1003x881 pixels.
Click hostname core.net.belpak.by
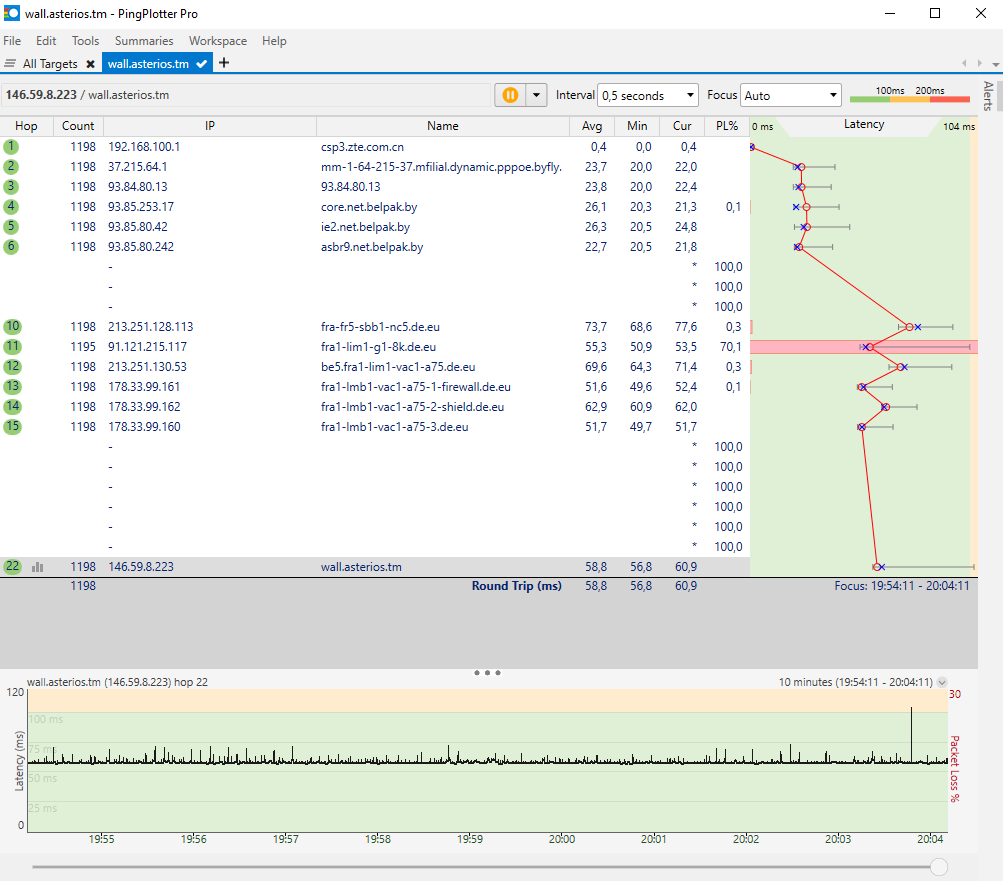[x=369, y=207]
